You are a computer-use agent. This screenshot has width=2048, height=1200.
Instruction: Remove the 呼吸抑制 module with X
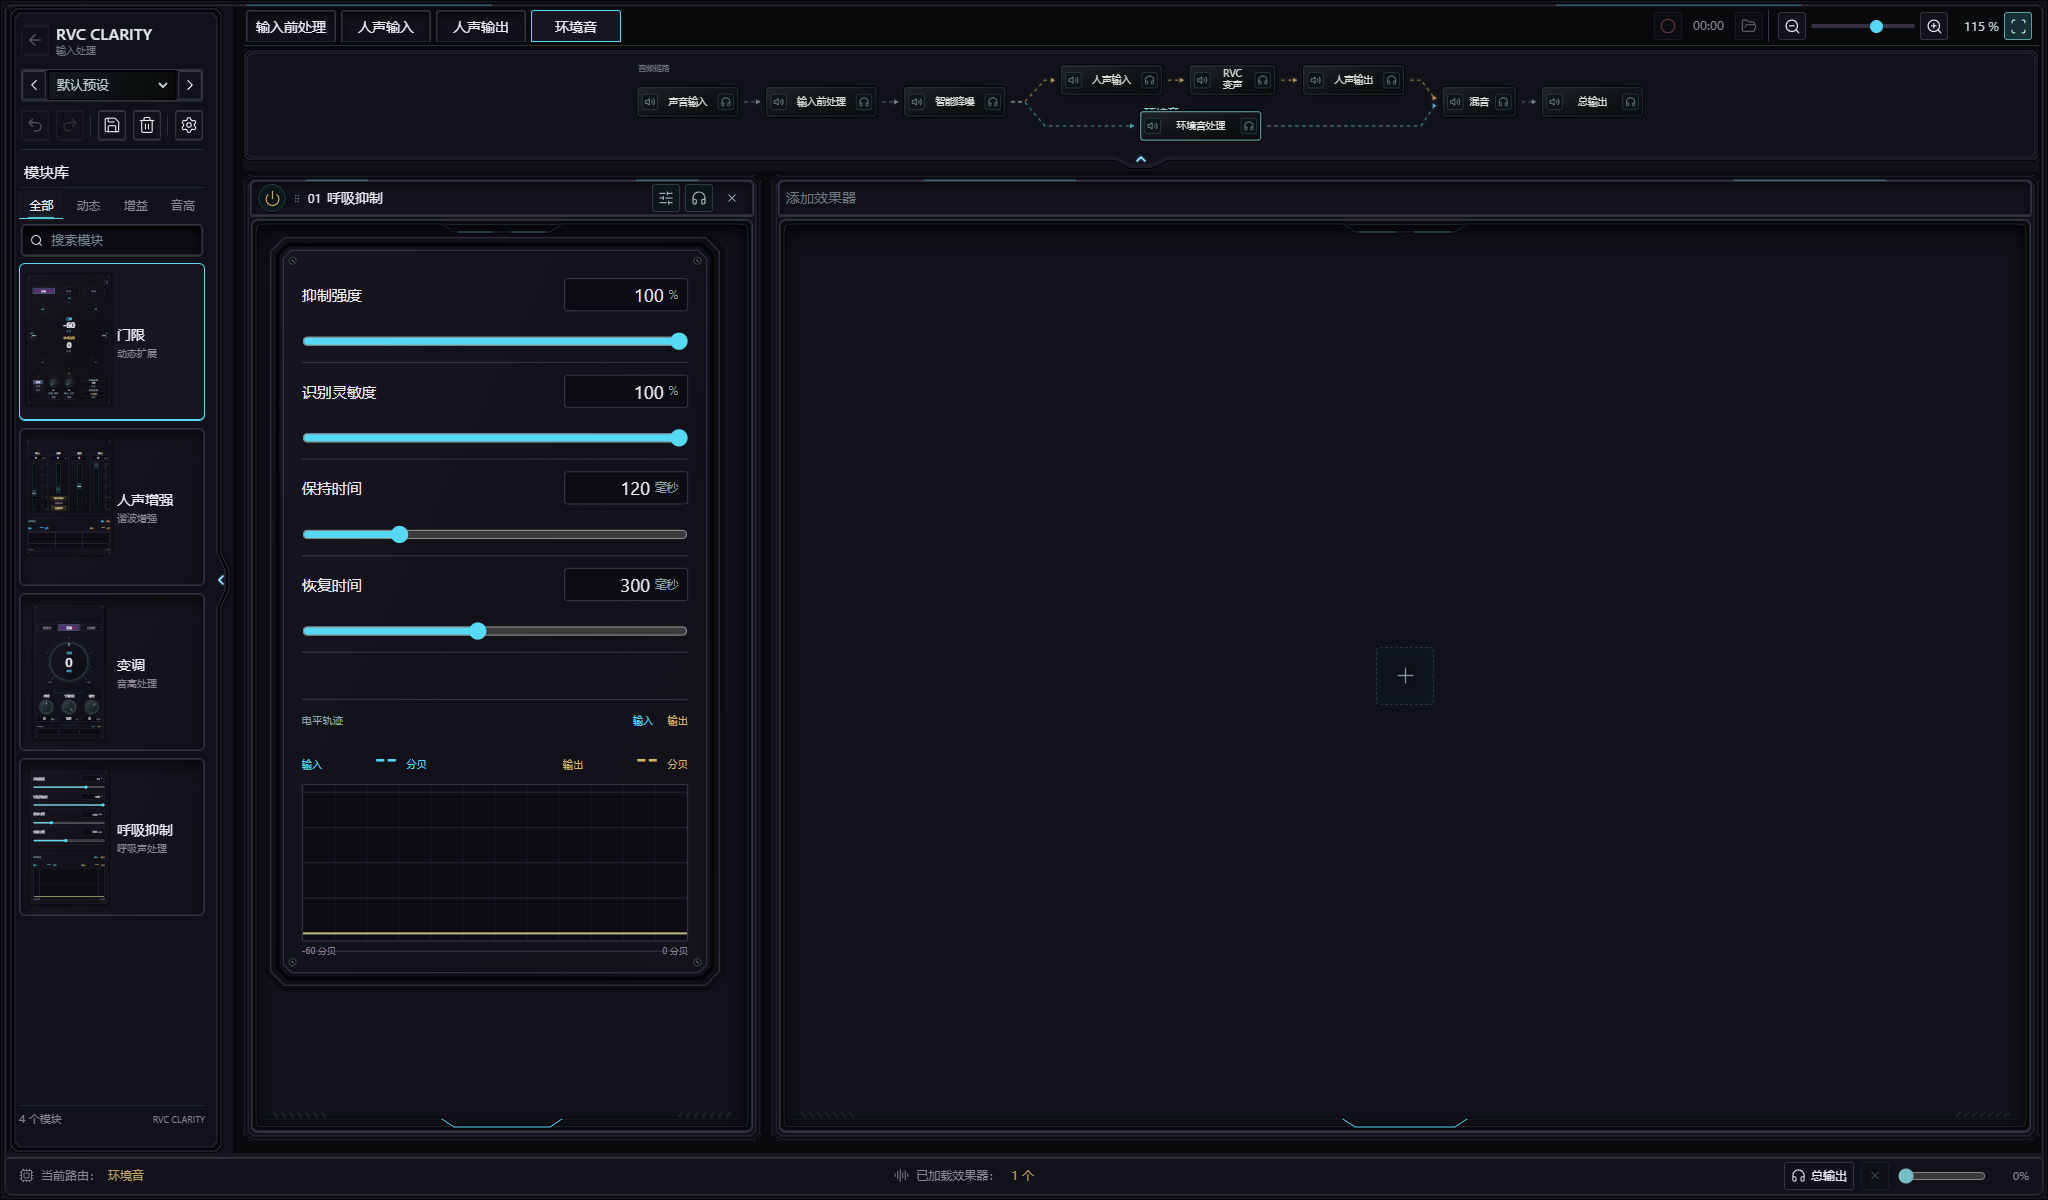(732, 198)
